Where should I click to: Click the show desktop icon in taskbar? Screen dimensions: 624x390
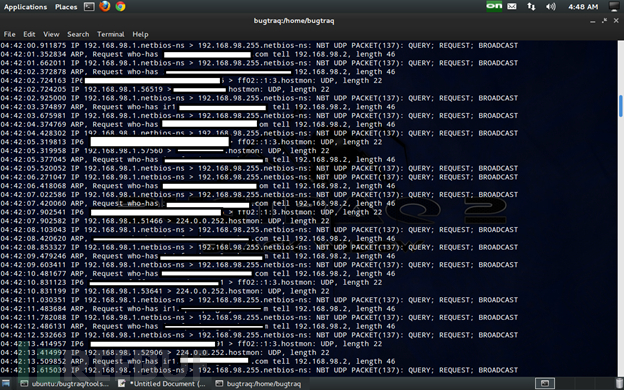click(x=6, y=384)
